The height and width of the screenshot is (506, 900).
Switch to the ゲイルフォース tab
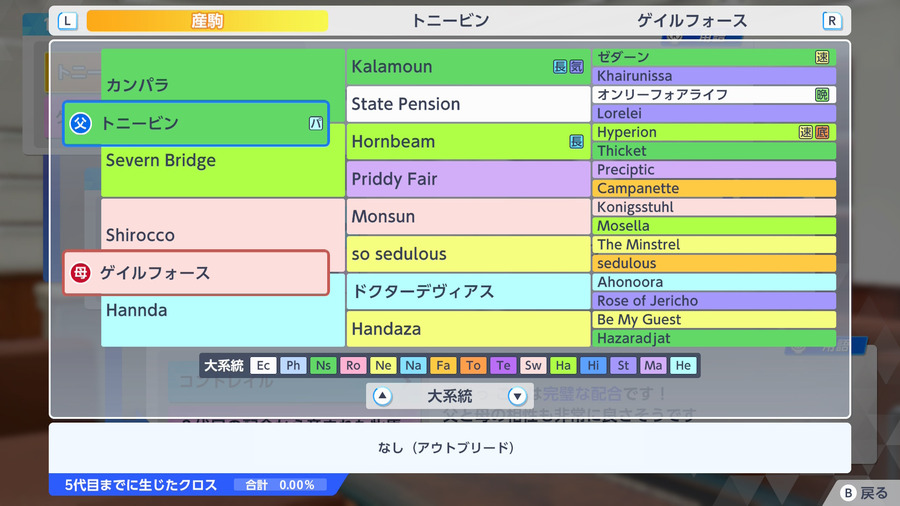tap(692, 21)
